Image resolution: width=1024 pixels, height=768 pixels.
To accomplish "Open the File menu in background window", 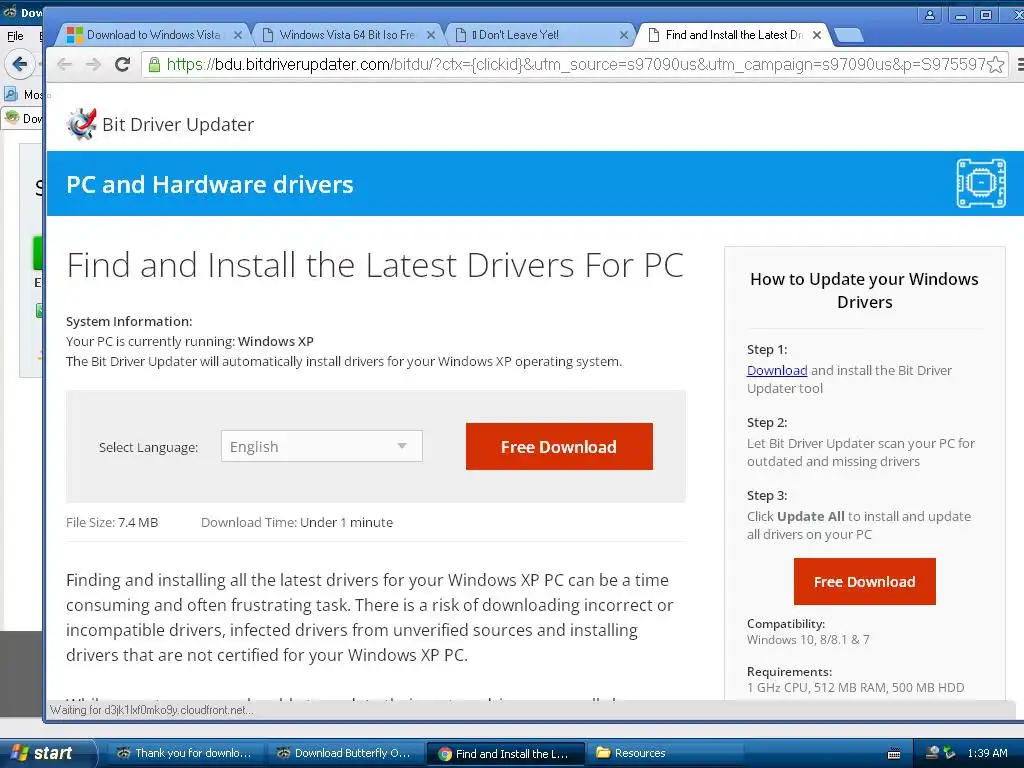I will 15,36.
